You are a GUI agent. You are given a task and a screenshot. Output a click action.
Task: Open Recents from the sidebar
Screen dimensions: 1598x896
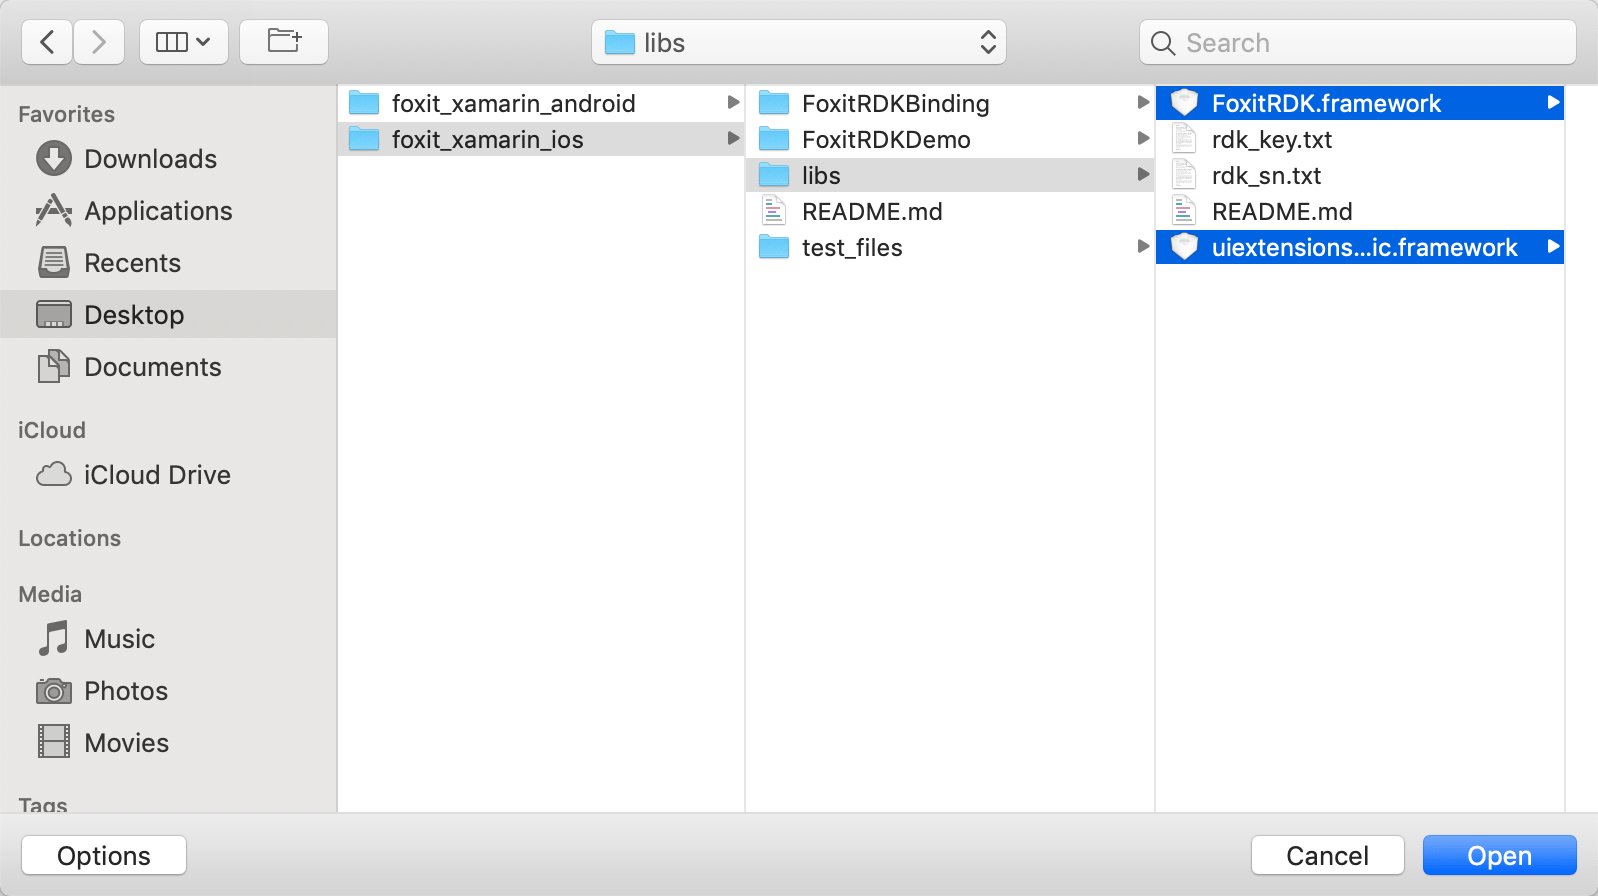tap(168, 262)
